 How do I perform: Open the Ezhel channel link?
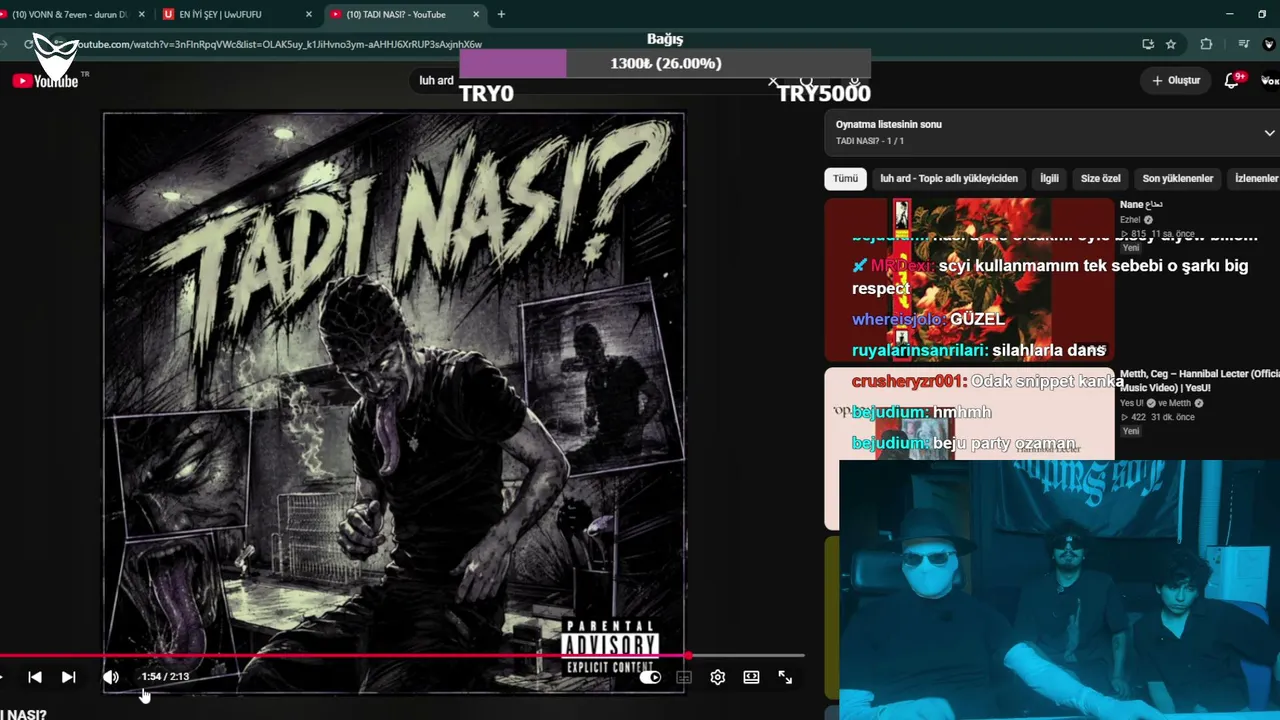pyautogui.click(x=1130, y=220)
